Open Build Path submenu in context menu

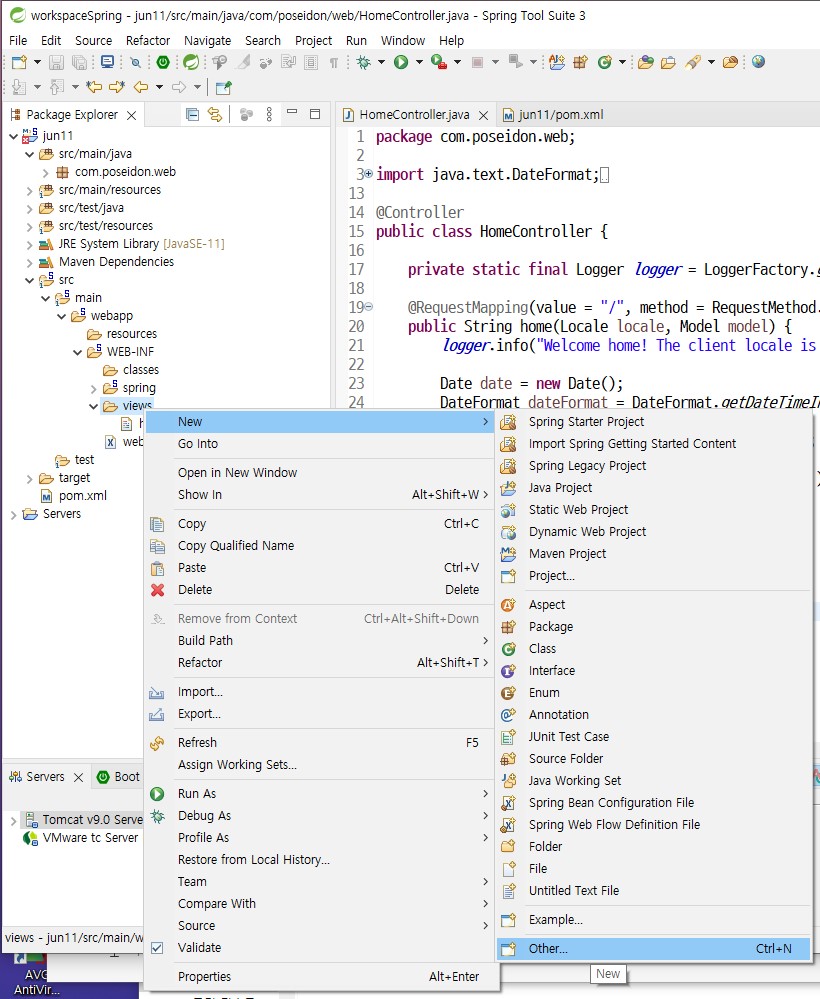pyautogui.click(x=320, y=640)
